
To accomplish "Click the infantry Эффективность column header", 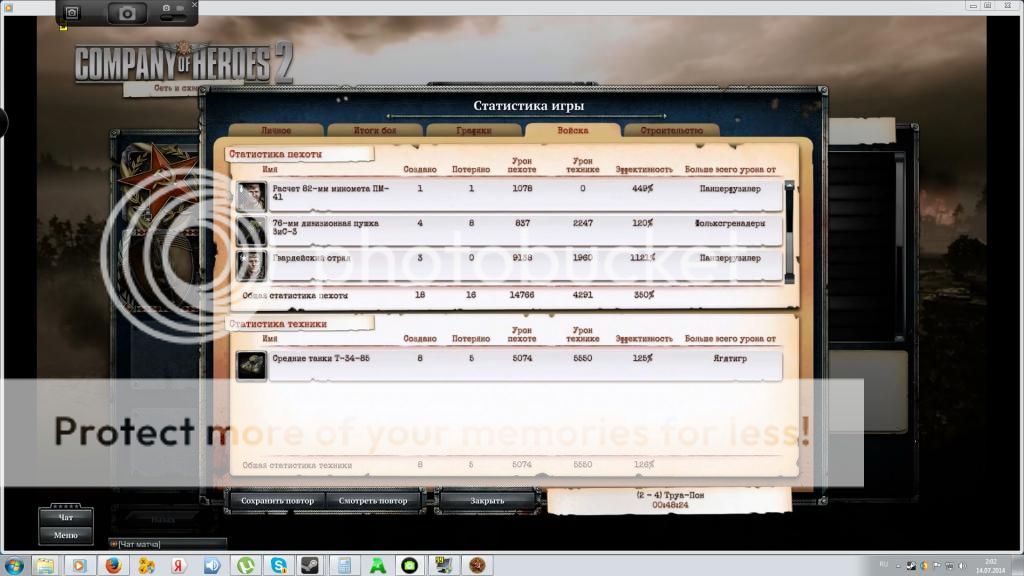I will point(644,170).
